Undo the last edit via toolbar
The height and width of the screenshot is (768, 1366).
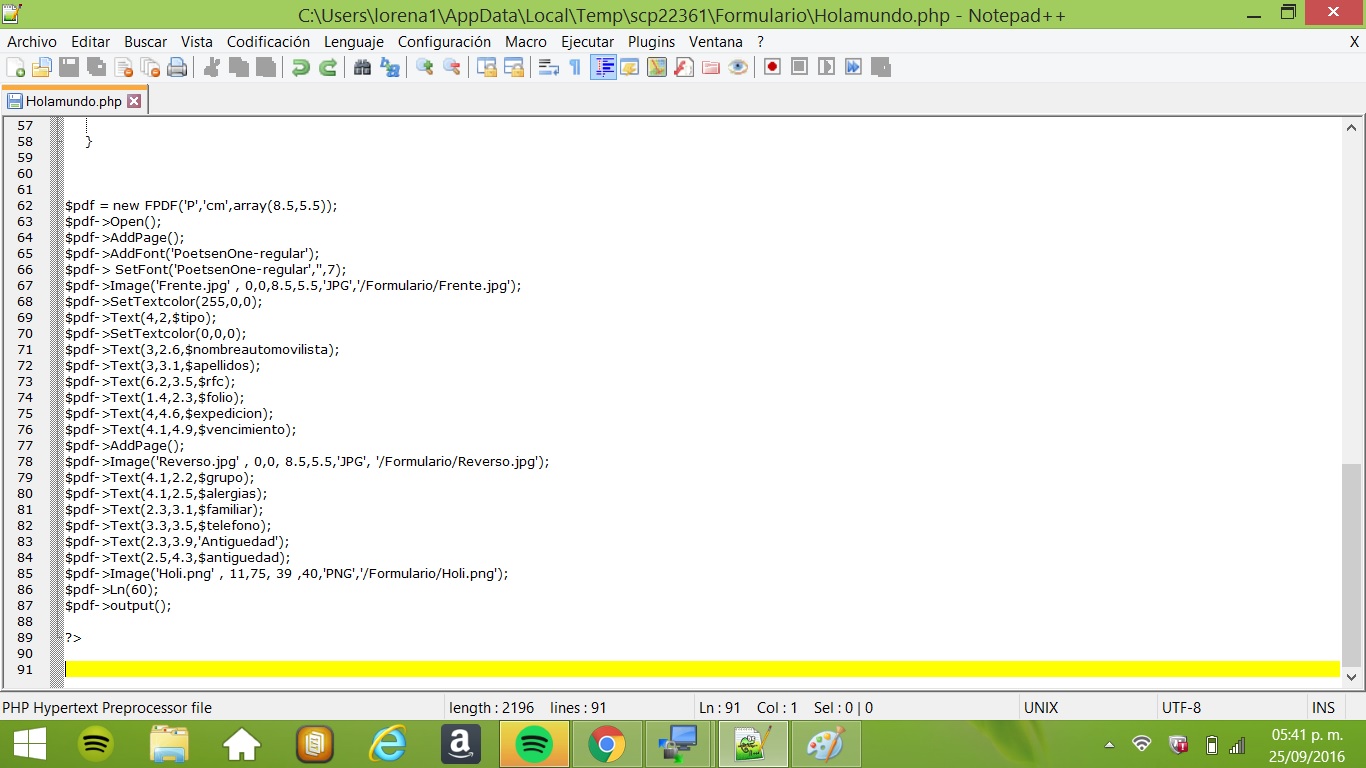(x=300, y=67)
